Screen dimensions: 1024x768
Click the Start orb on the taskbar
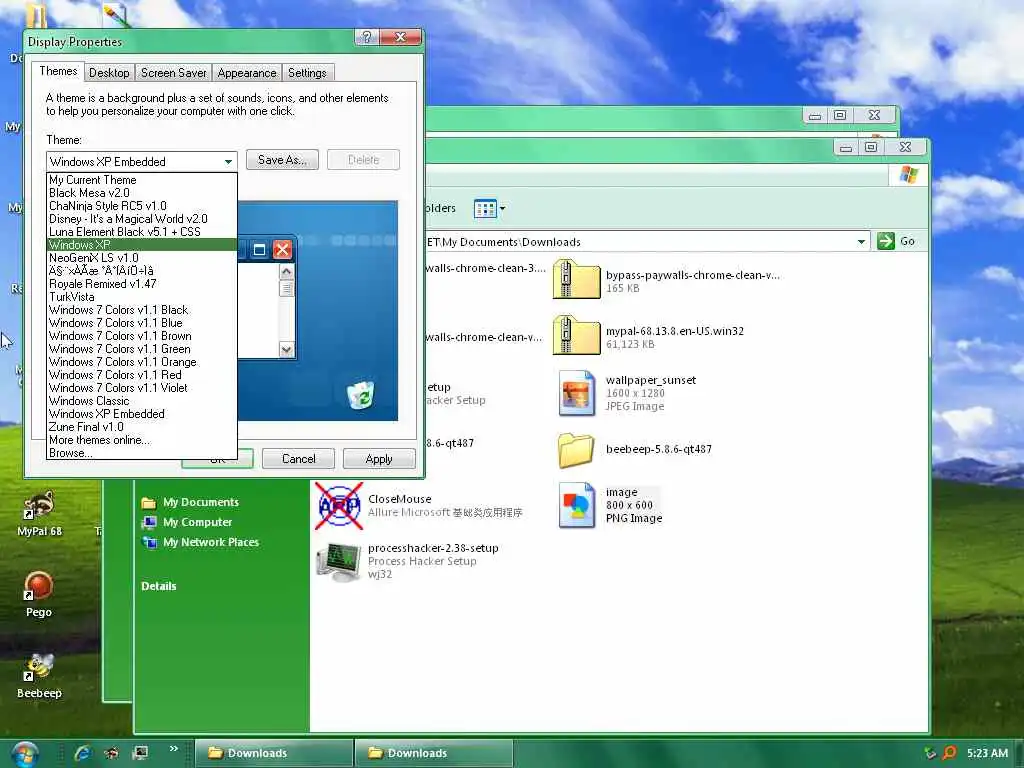(24, 754)
